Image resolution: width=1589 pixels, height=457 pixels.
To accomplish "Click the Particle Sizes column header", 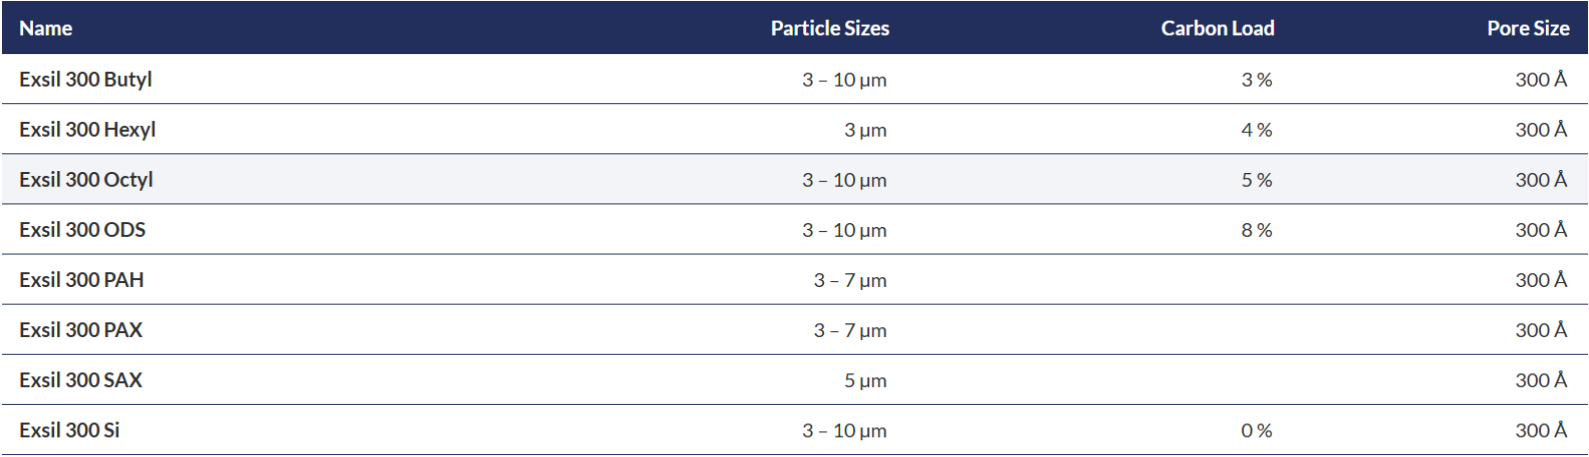I will [829, 28].
